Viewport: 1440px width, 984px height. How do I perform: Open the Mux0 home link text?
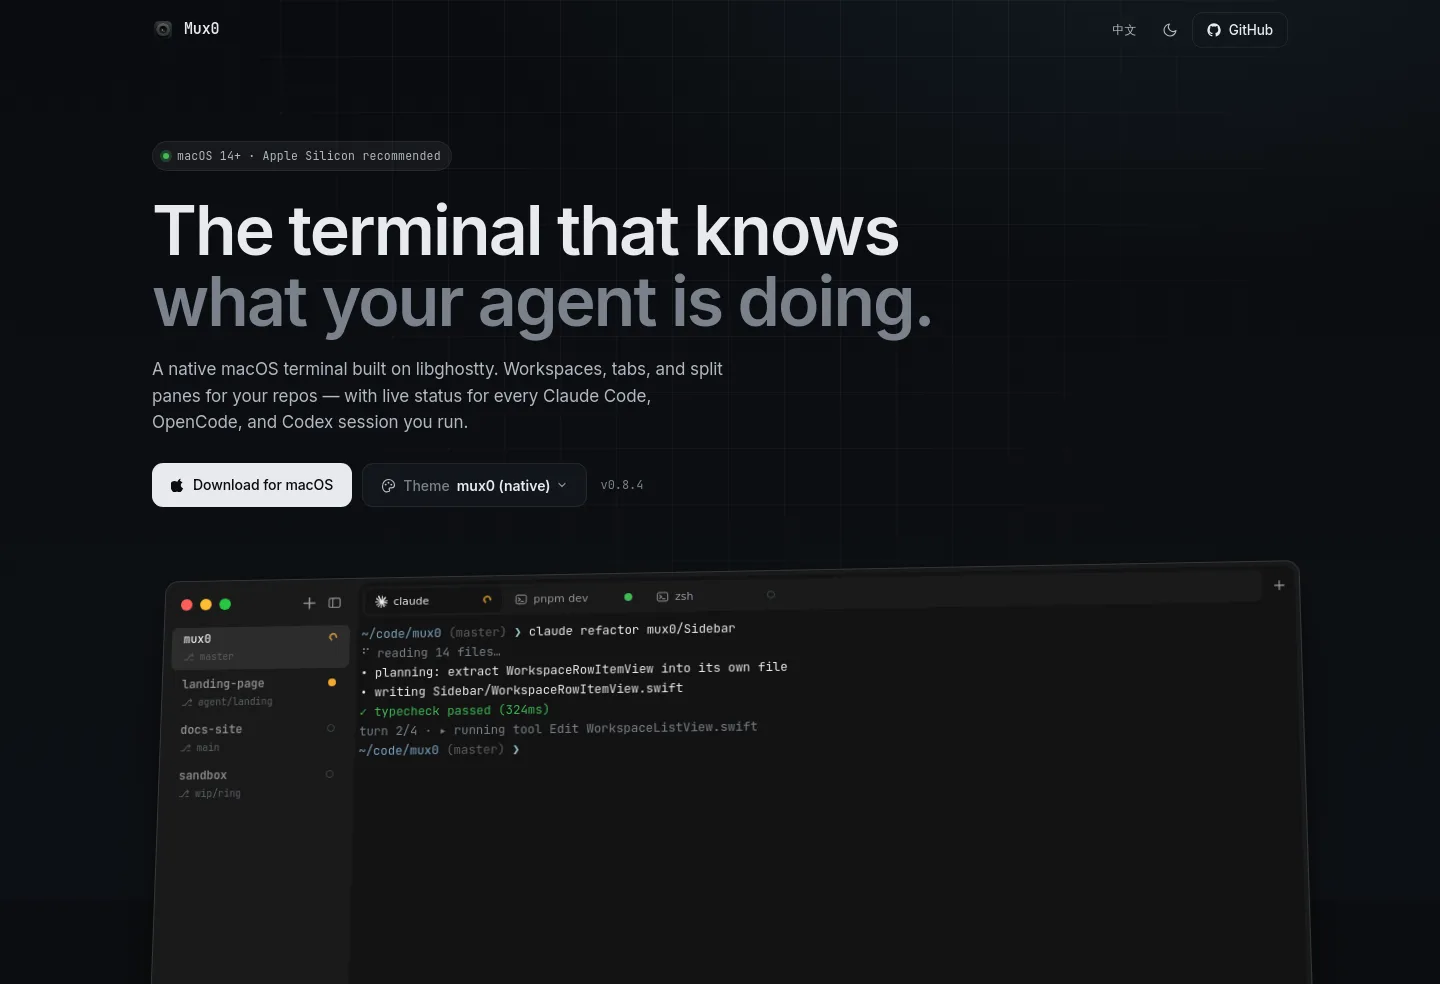(x=201, y=29)
